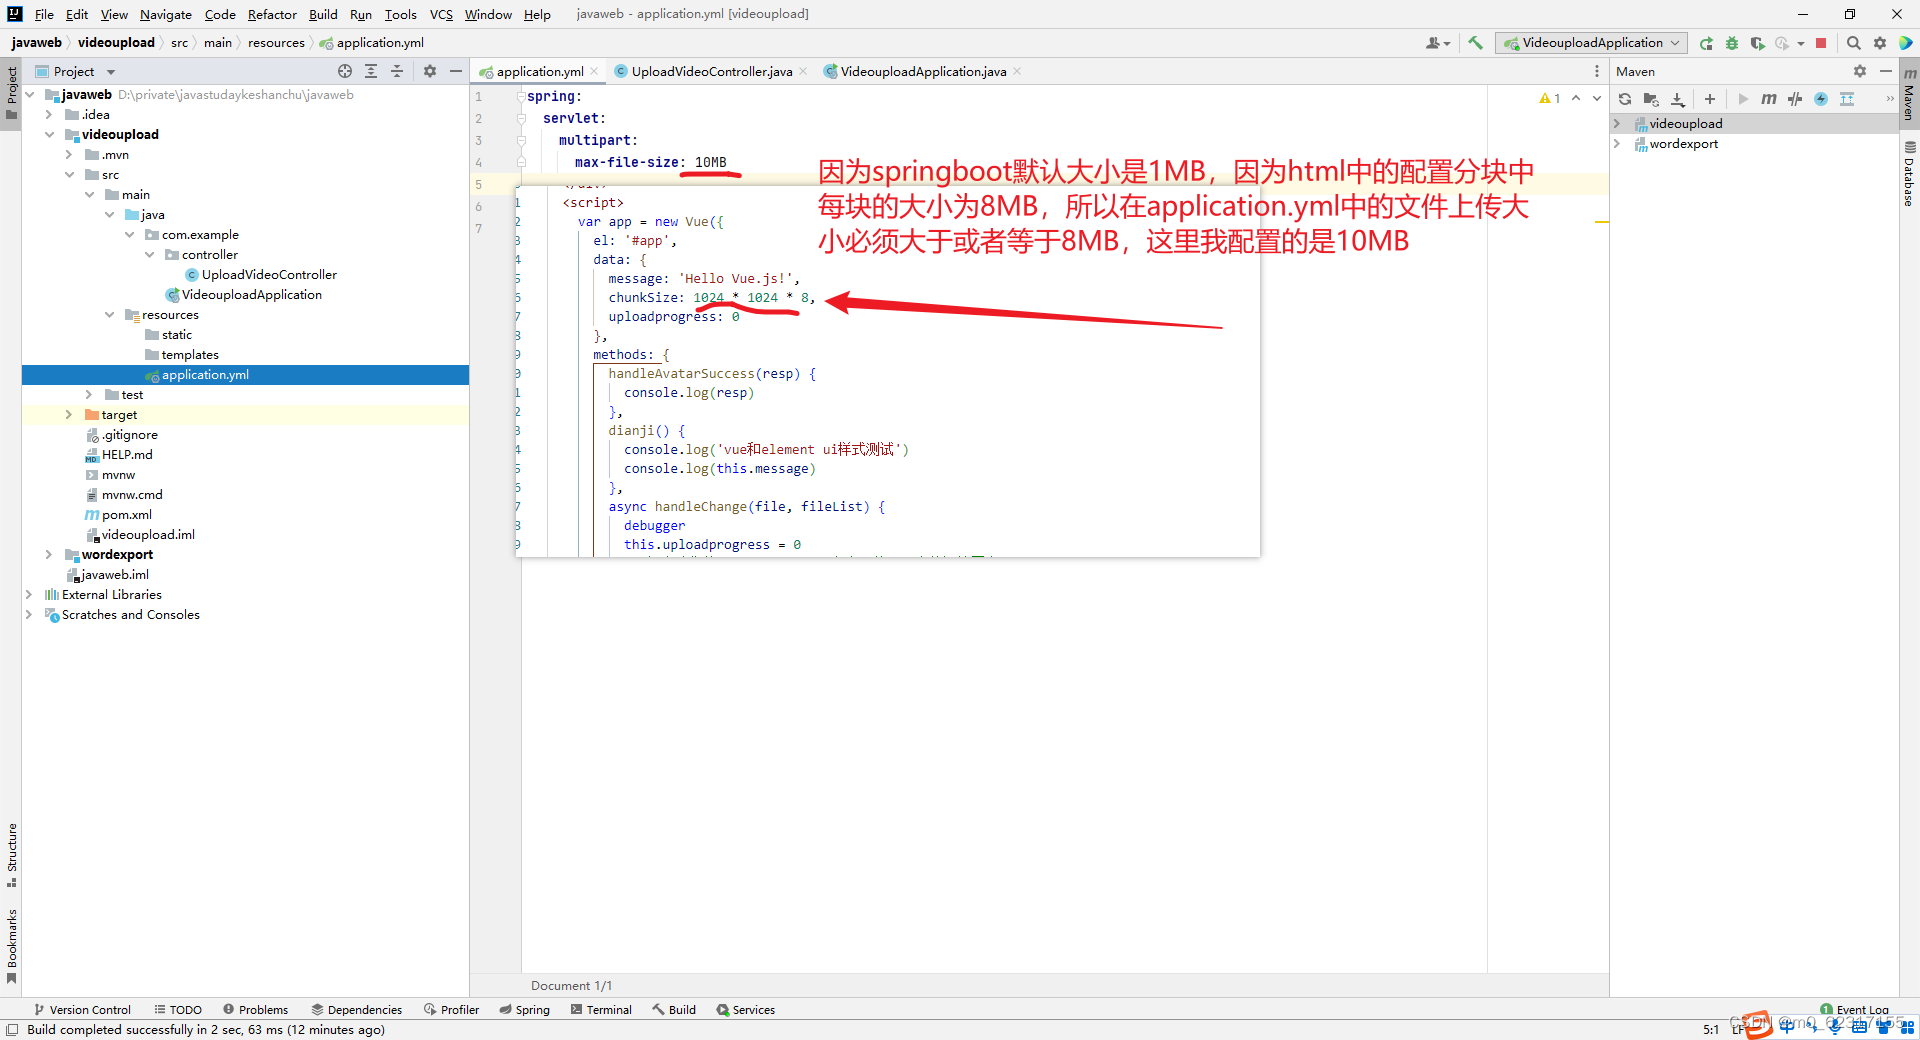Close the application.yml editor tab
Screen dimensions: 1920x1040
(x=594, y=71)
